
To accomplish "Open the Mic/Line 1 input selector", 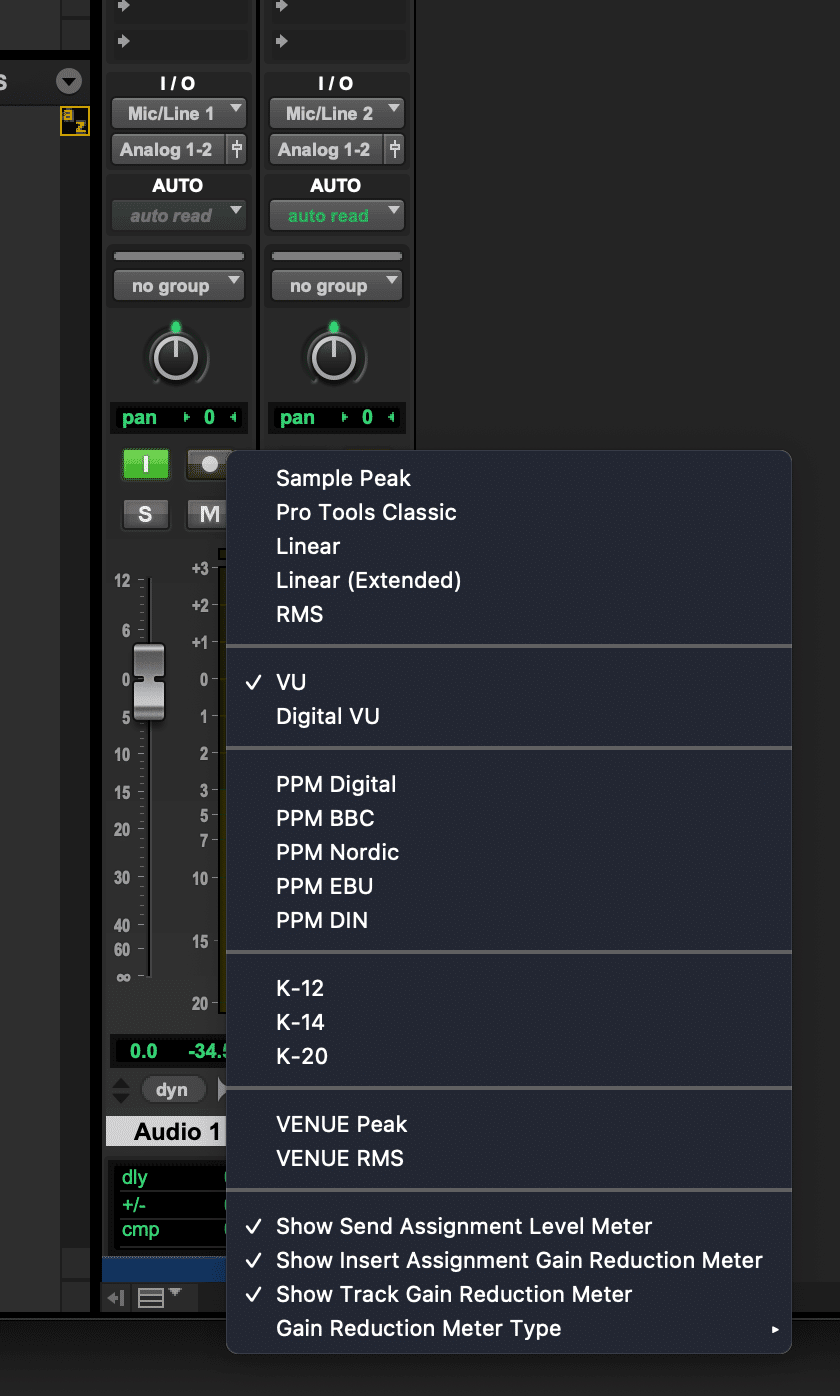I will point(178,113).
